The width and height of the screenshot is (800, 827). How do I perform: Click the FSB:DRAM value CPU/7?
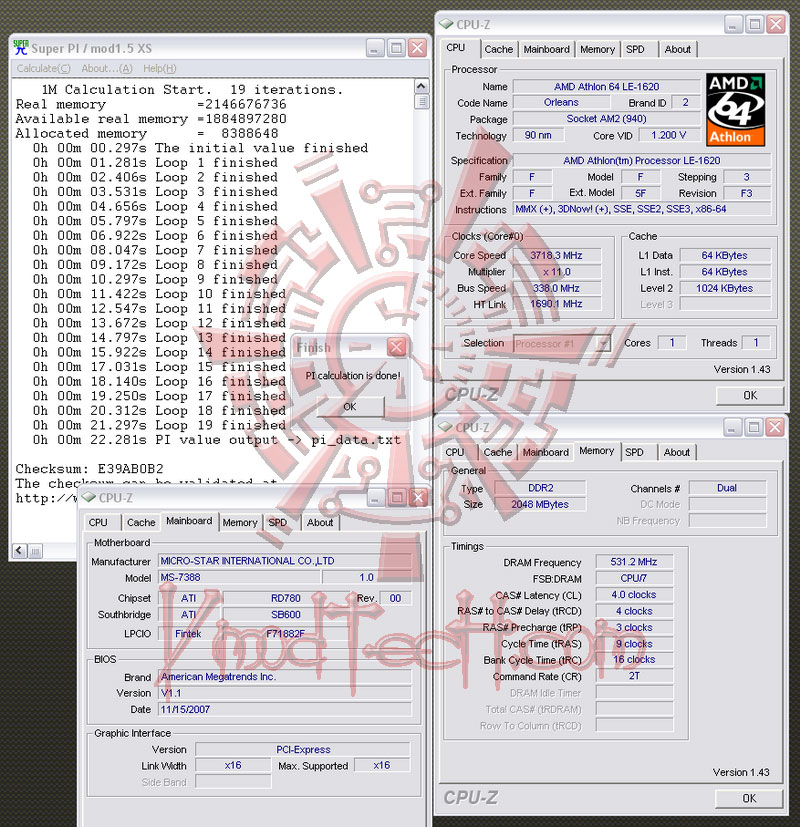click(x=634, y=579)
